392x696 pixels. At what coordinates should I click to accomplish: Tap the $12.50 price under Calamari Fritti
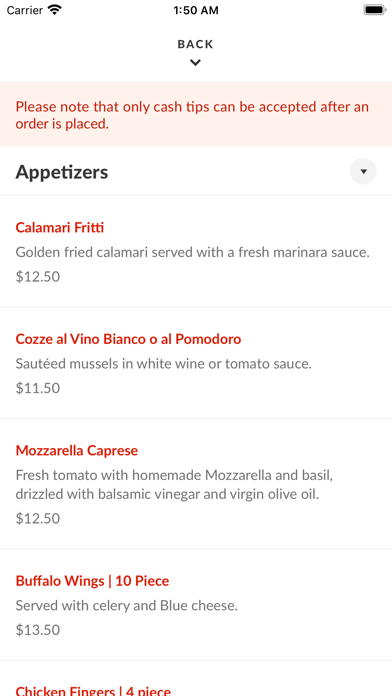tap(38, 277)
